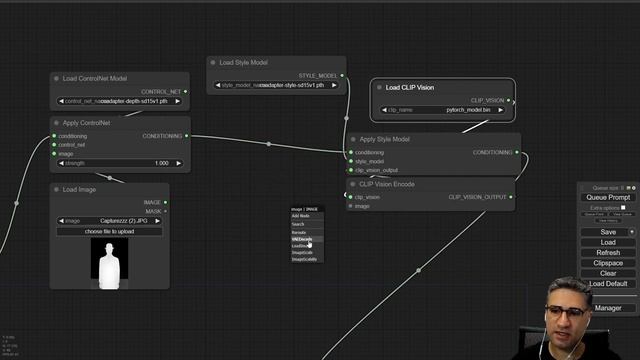640x360 pixels.
Task: Select previous clip_name arrow
Action: click(x=384, y=110)
